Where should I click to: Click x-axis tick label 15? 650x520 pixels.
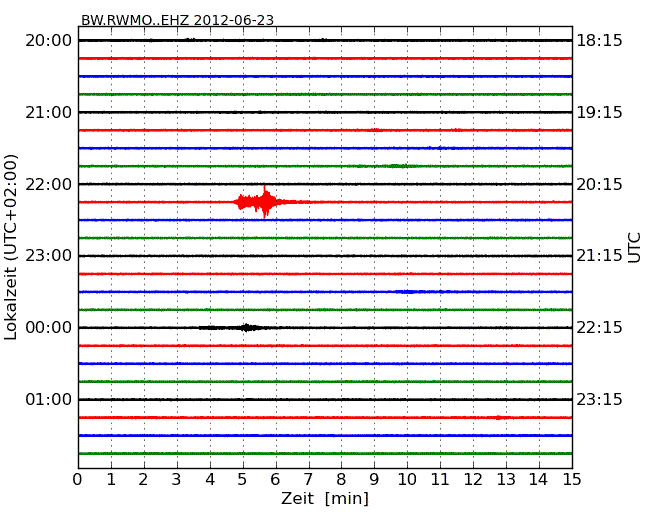click(x=572, y=479)
